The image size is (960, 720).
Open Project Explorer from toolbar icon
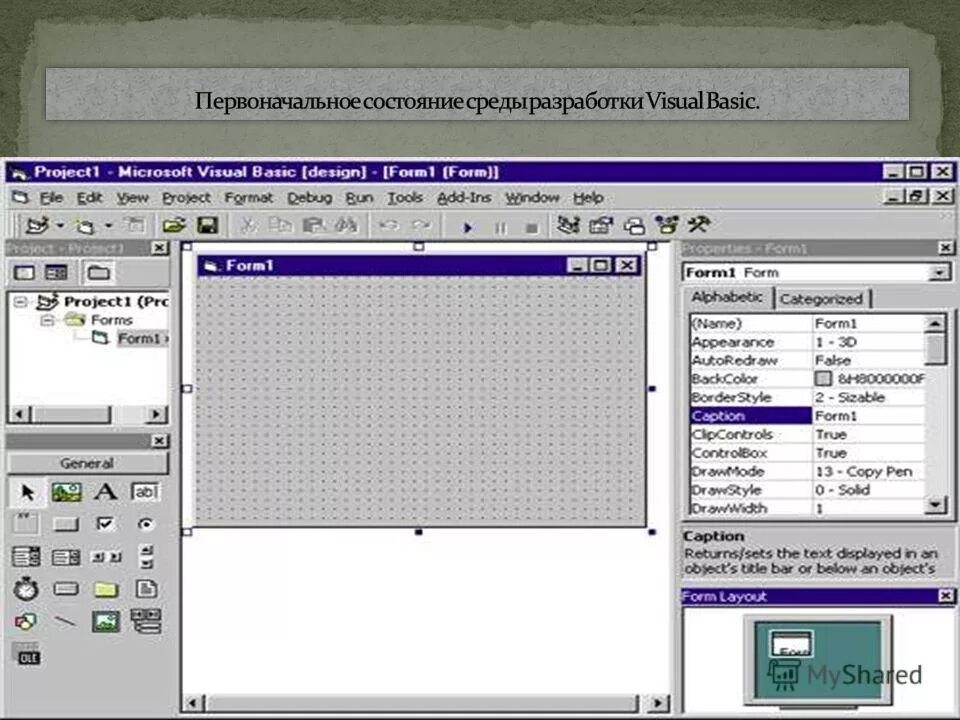click(x=568, y=225)
